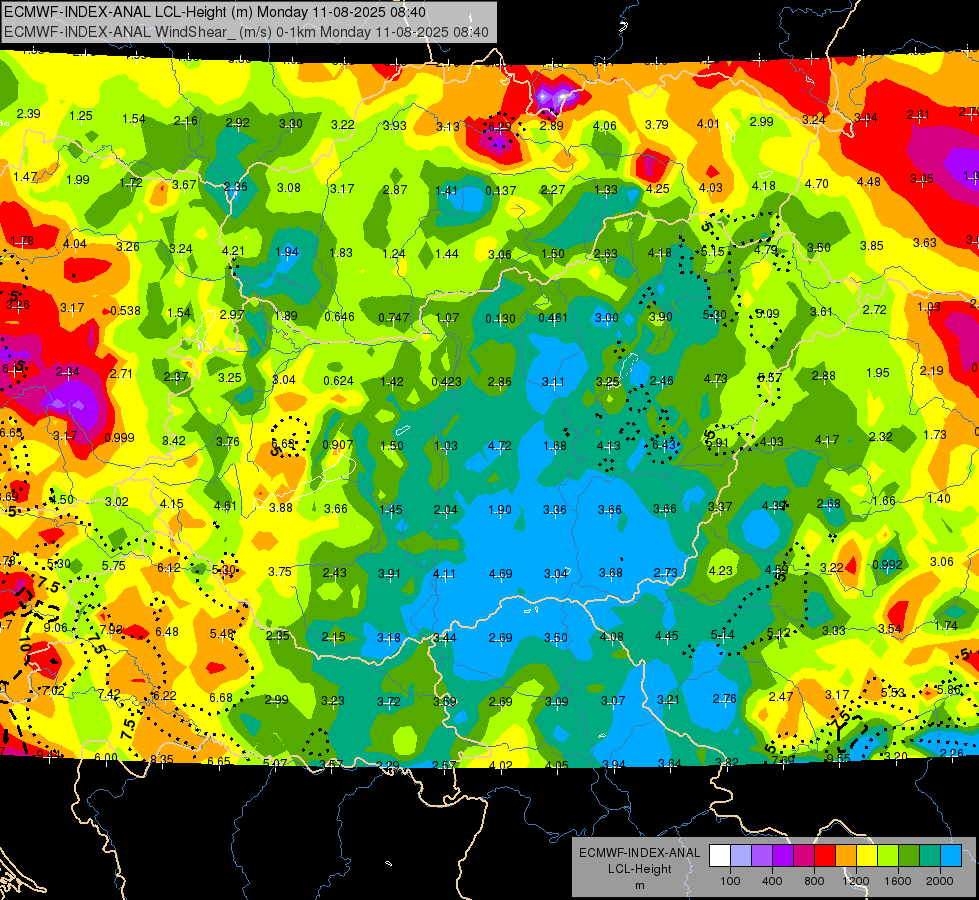Click legend scale value '1600'
This screenshot has width=979, height=900.
coord(897,881)
